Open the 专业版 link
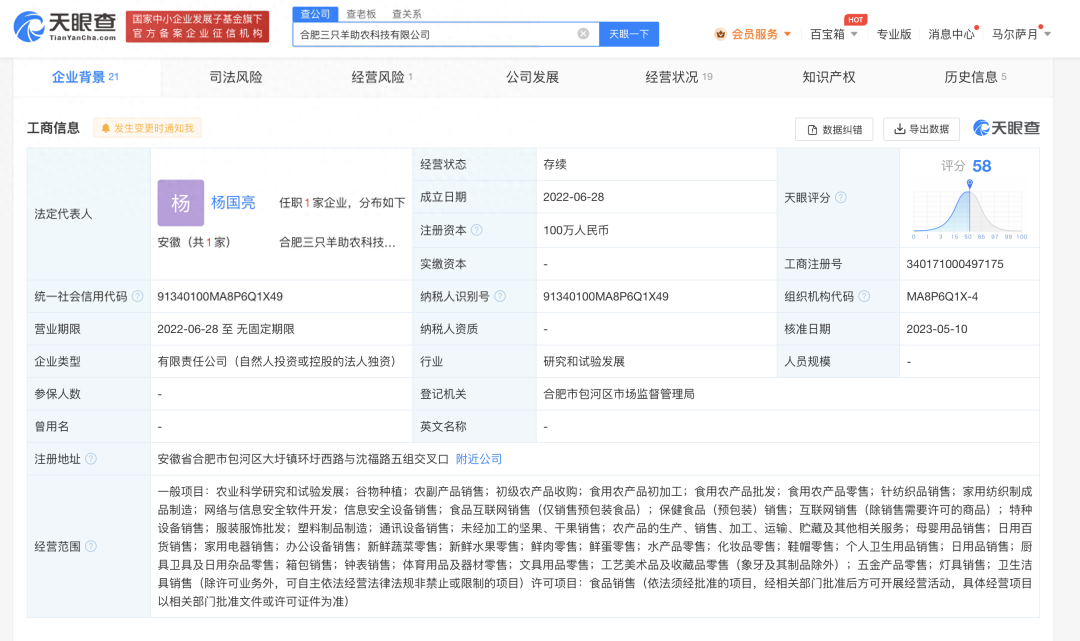 pos(893,34)
